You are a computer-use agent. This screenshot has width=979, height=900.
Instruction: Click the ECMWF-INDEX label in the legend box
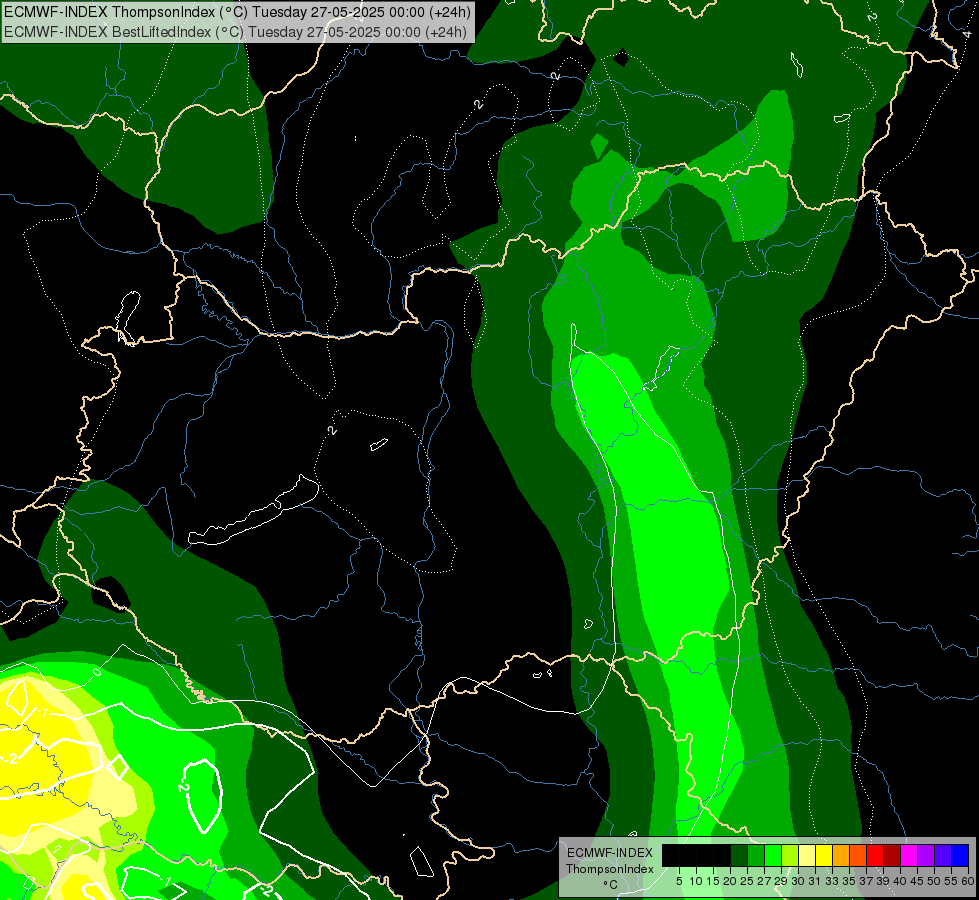(610, 853)
